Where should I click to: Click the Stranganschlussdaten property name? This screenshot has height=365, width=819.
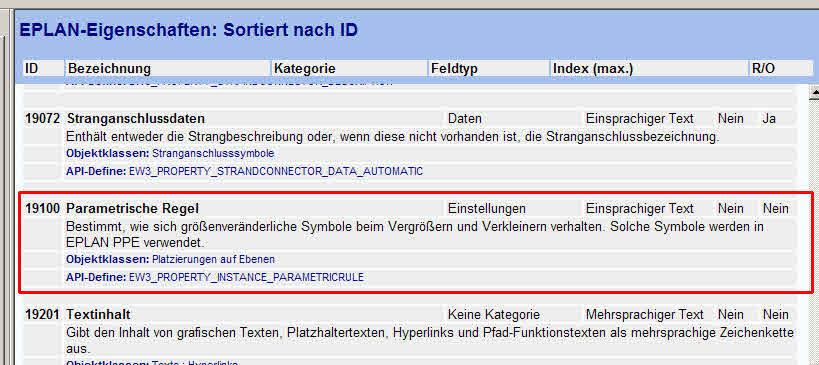click(x=136, y=119)
